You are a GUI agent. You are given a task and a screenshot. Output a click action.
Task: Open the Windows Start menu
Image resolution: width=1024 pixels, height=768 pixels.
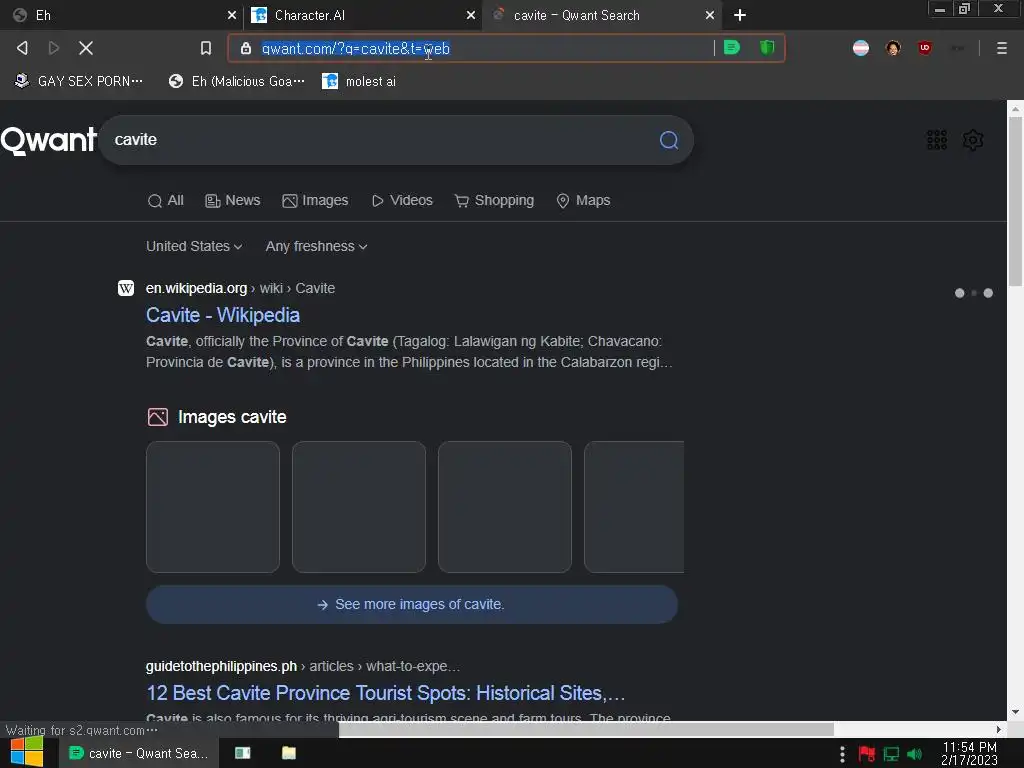click(27, 752)
